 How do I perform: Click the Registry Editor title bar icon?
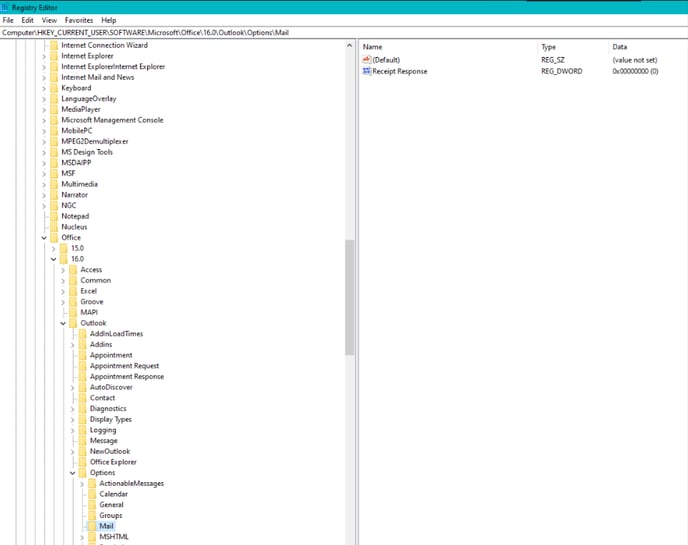tap(4, 7)
